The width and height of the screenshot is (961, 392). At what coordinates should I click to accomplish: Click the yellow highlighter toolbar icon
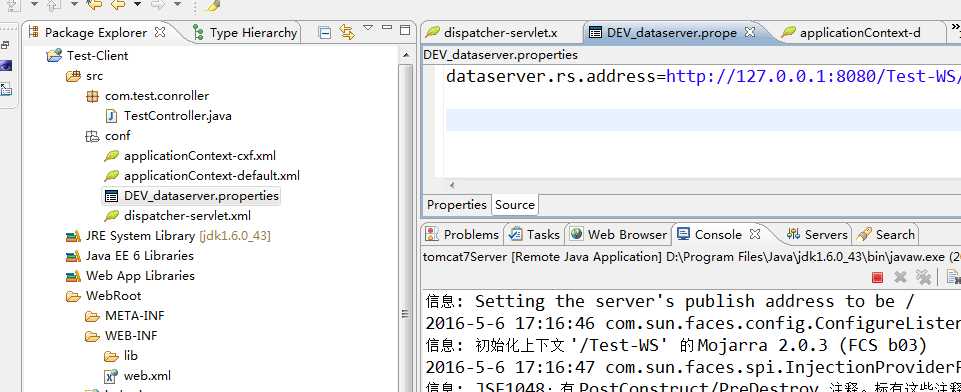pos(212,6)
